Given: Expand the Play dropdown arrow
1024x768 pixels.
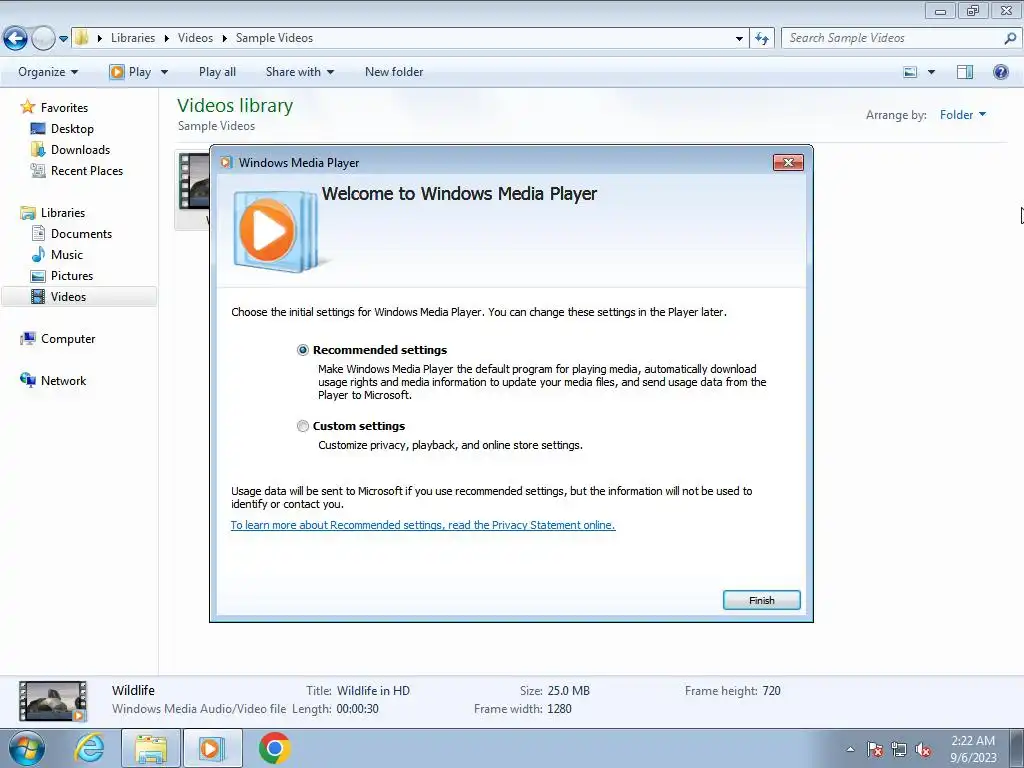Looking at the screenshot, I should [x=164, y=72].
